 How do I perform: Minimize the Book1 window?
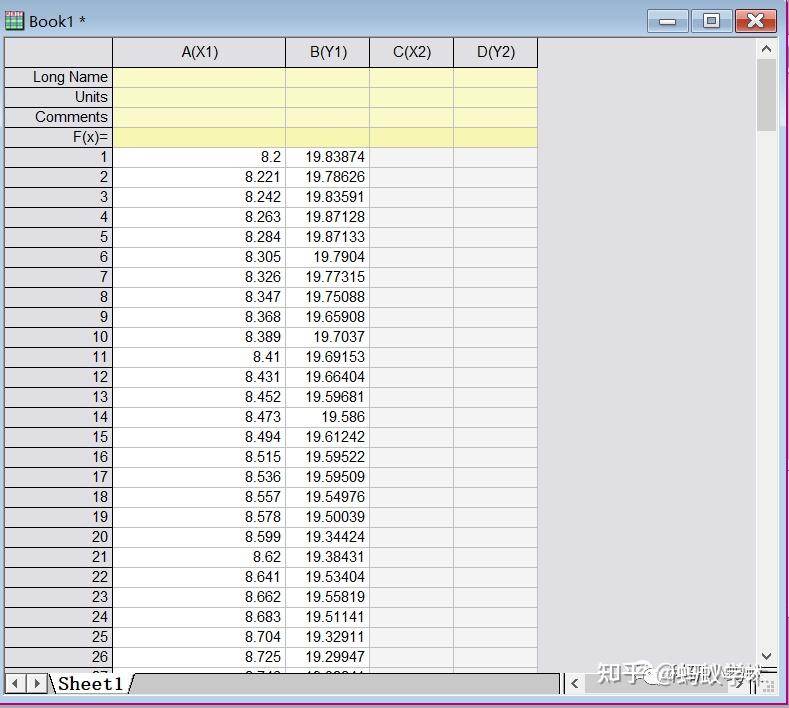click(667, 21)
